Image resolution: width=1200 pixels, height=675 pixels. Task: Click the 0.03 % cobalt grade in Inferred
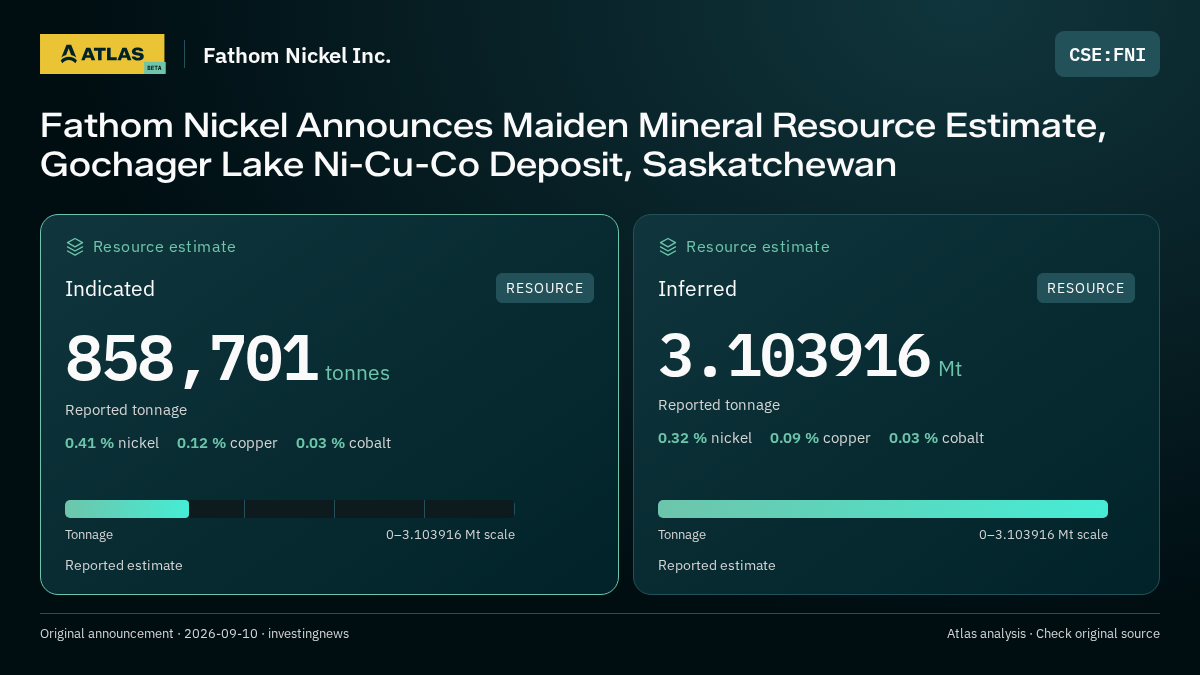pyautogui.click(x=936, y=438)
